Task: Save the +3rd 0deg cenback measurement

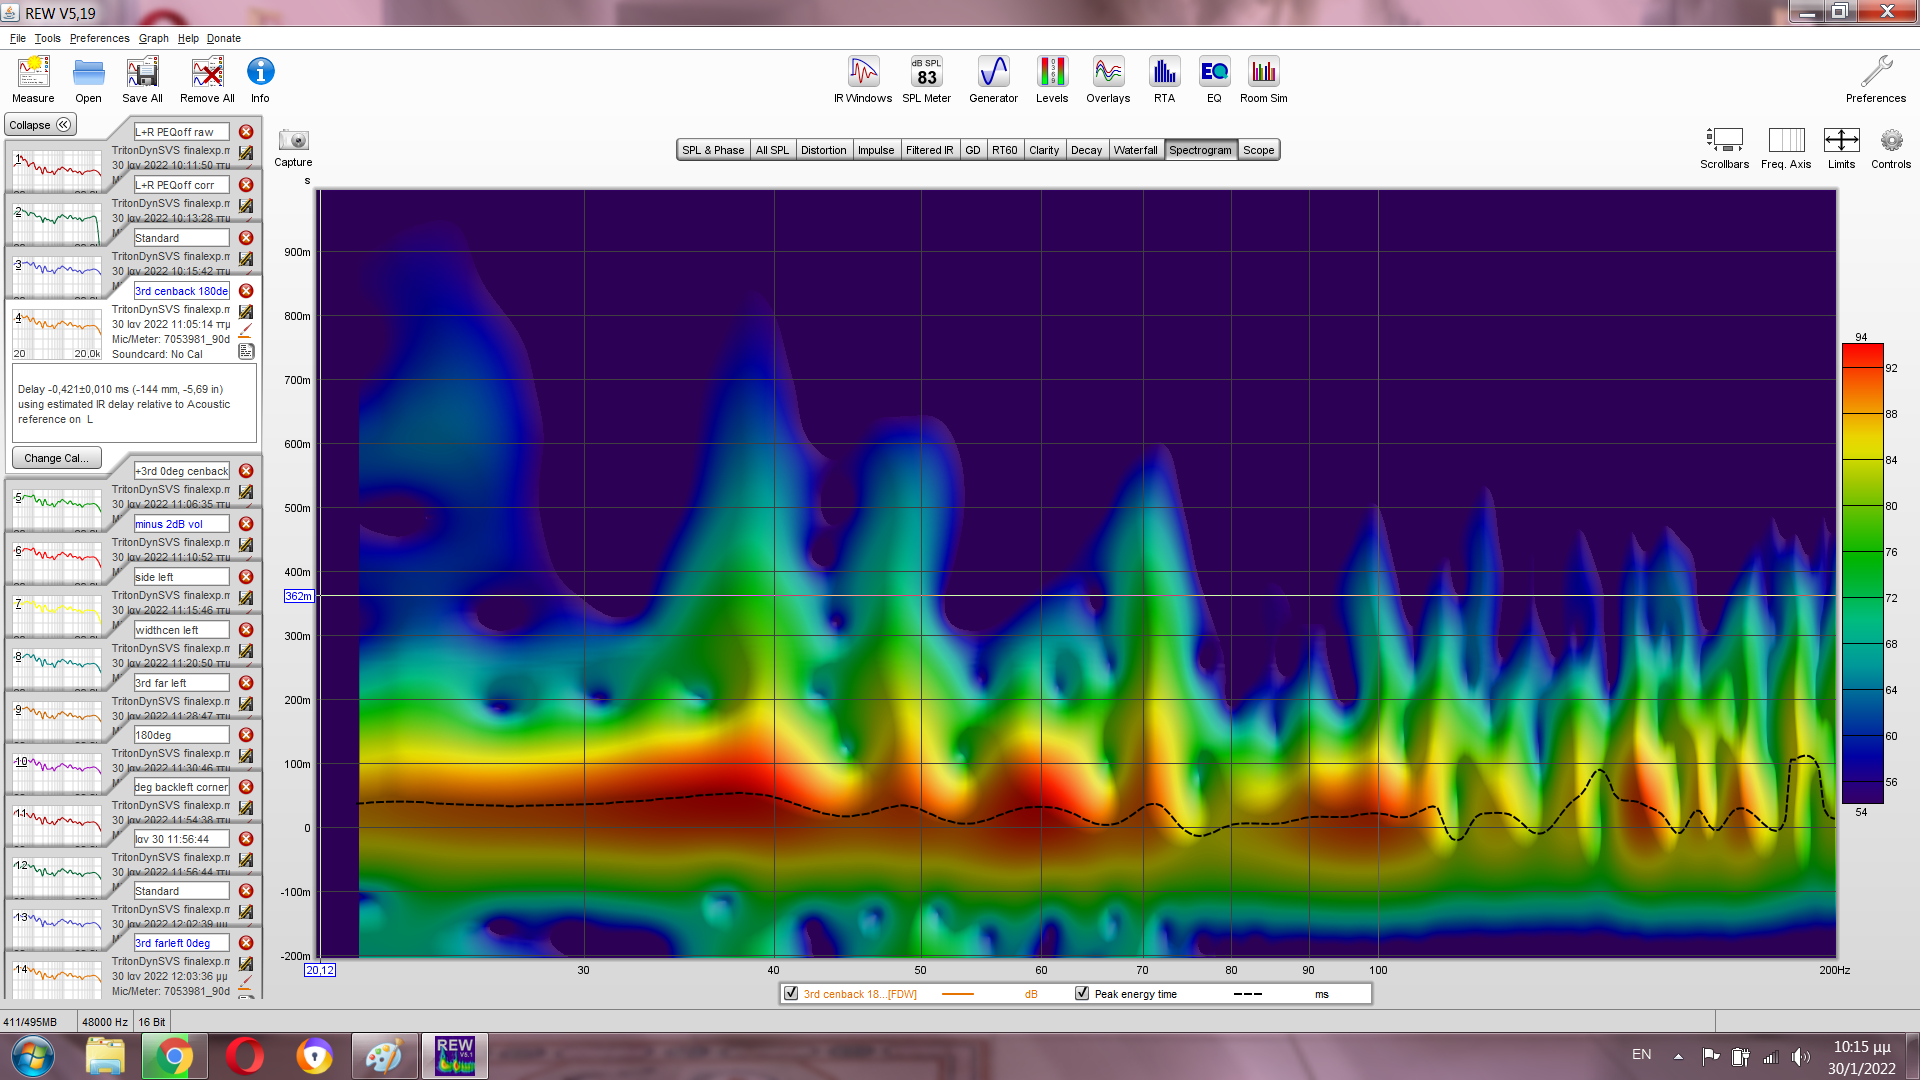Action: click(246, 492)
